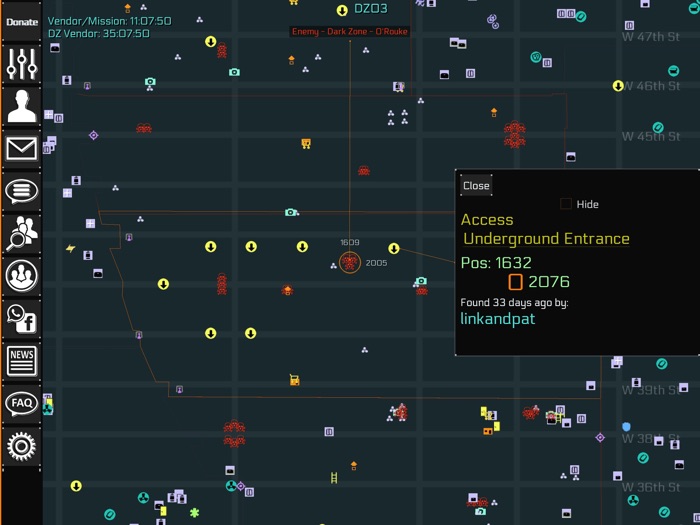Viewport: 700px width, 525px height.
Task: Click the green asterisk marker
Action: point(194,512)
